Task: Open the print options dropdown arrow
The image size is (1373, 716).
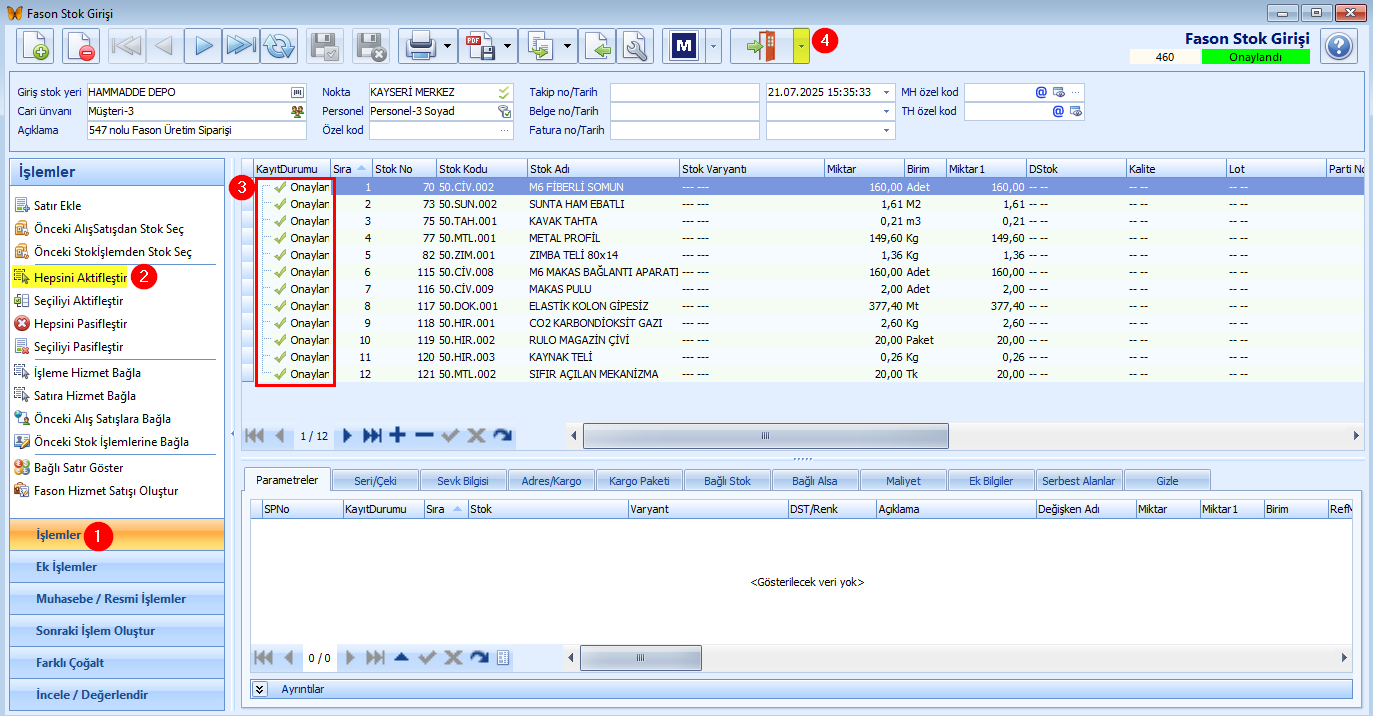Action: (447, 46)
